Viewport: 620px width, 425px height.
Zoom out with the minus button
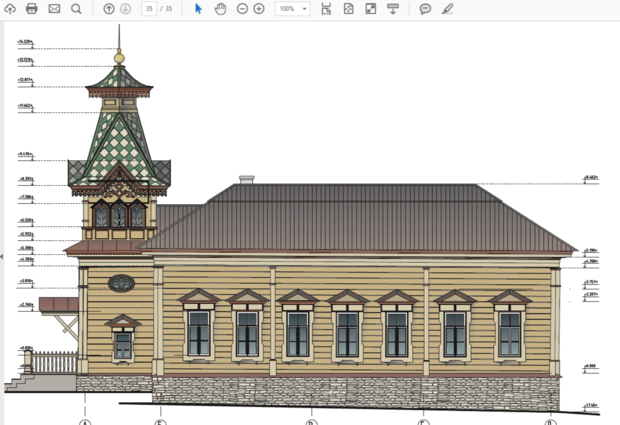pos(242,8)
